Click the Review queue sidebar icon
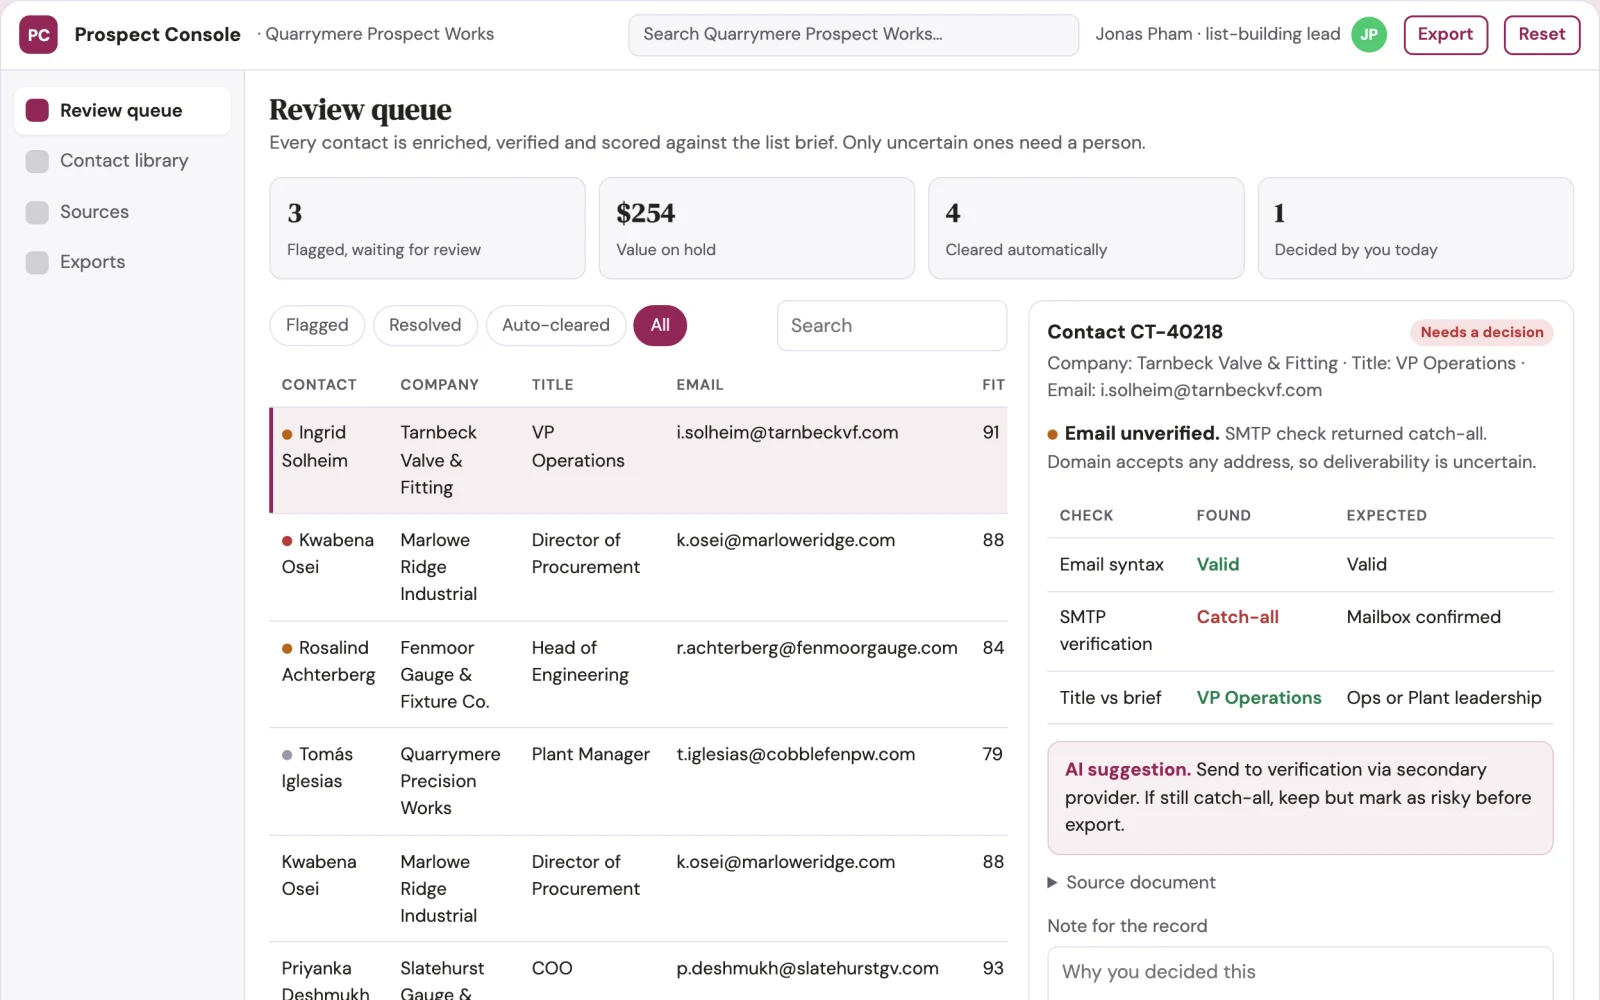 pyautogui.click(x=37, y=110)
